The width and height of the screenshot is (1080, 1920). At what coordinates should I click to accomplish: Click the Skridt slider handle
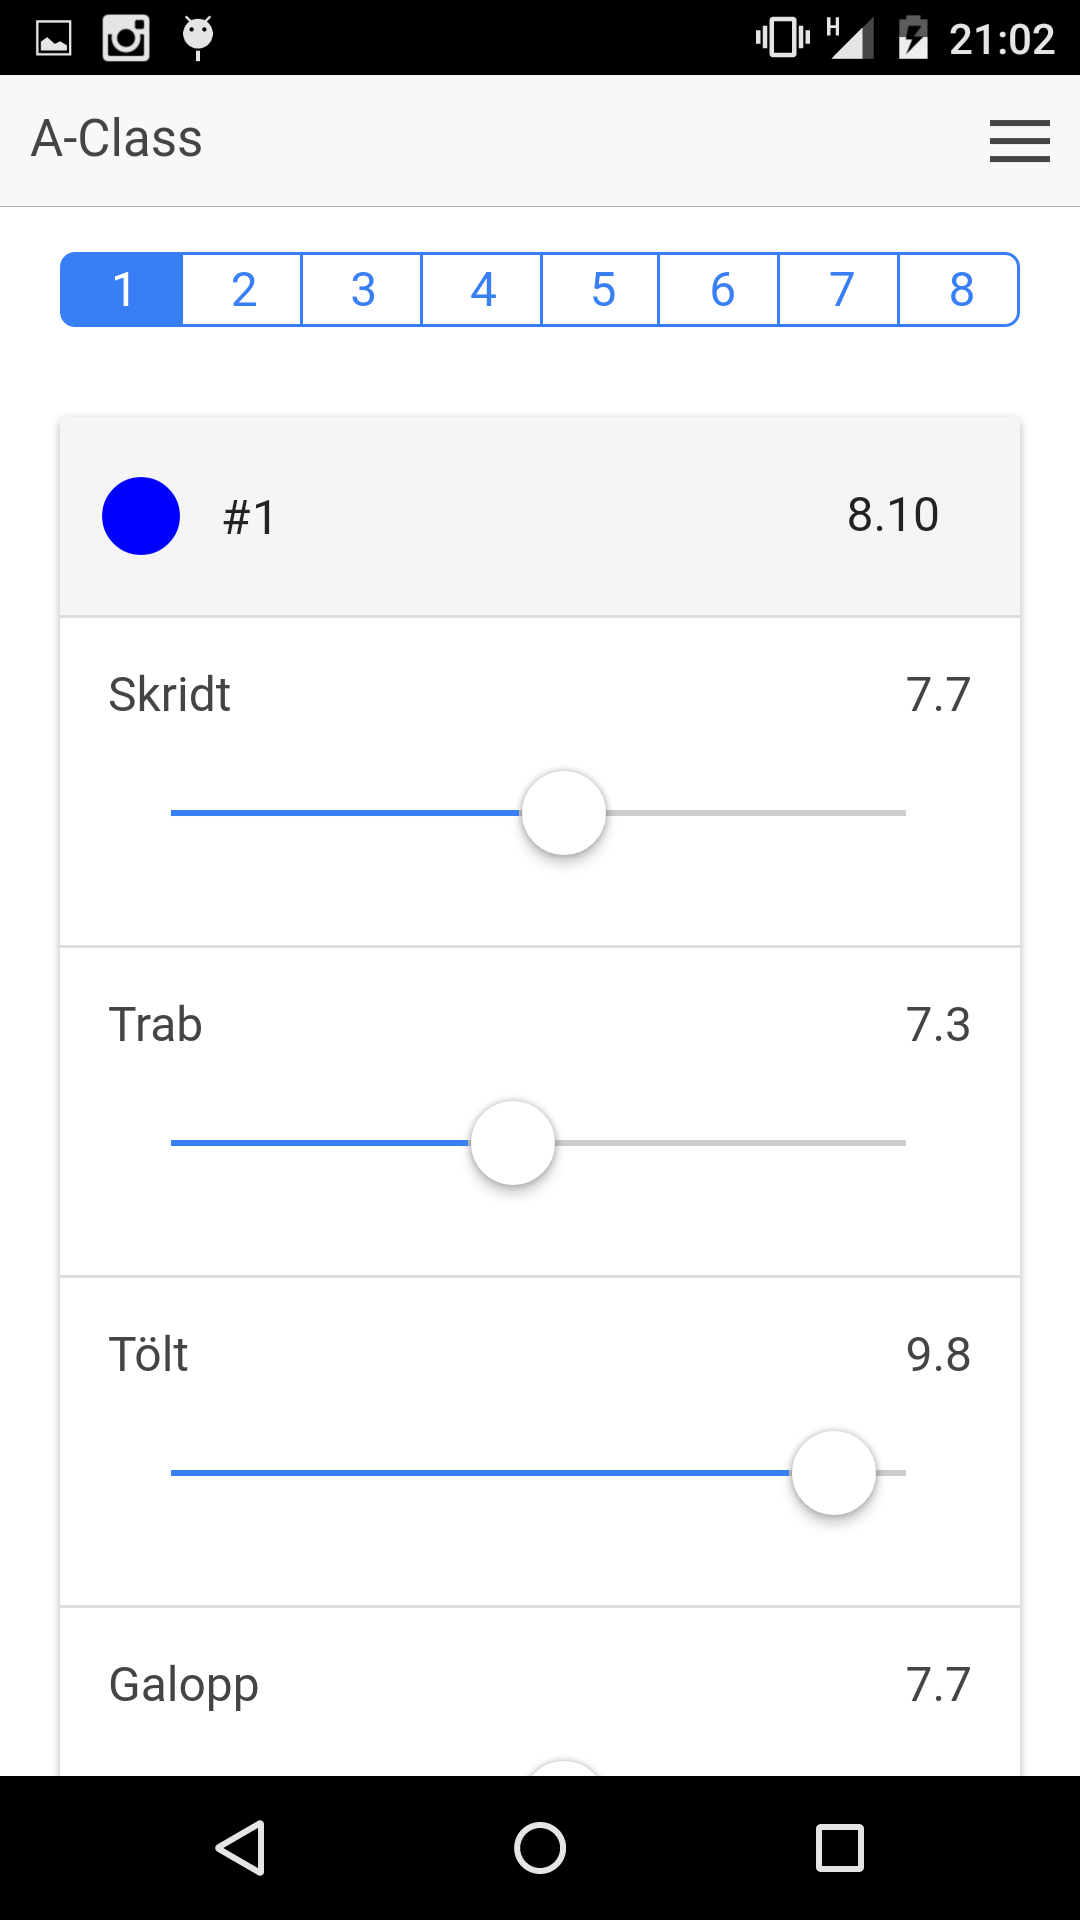click(564, 813)
